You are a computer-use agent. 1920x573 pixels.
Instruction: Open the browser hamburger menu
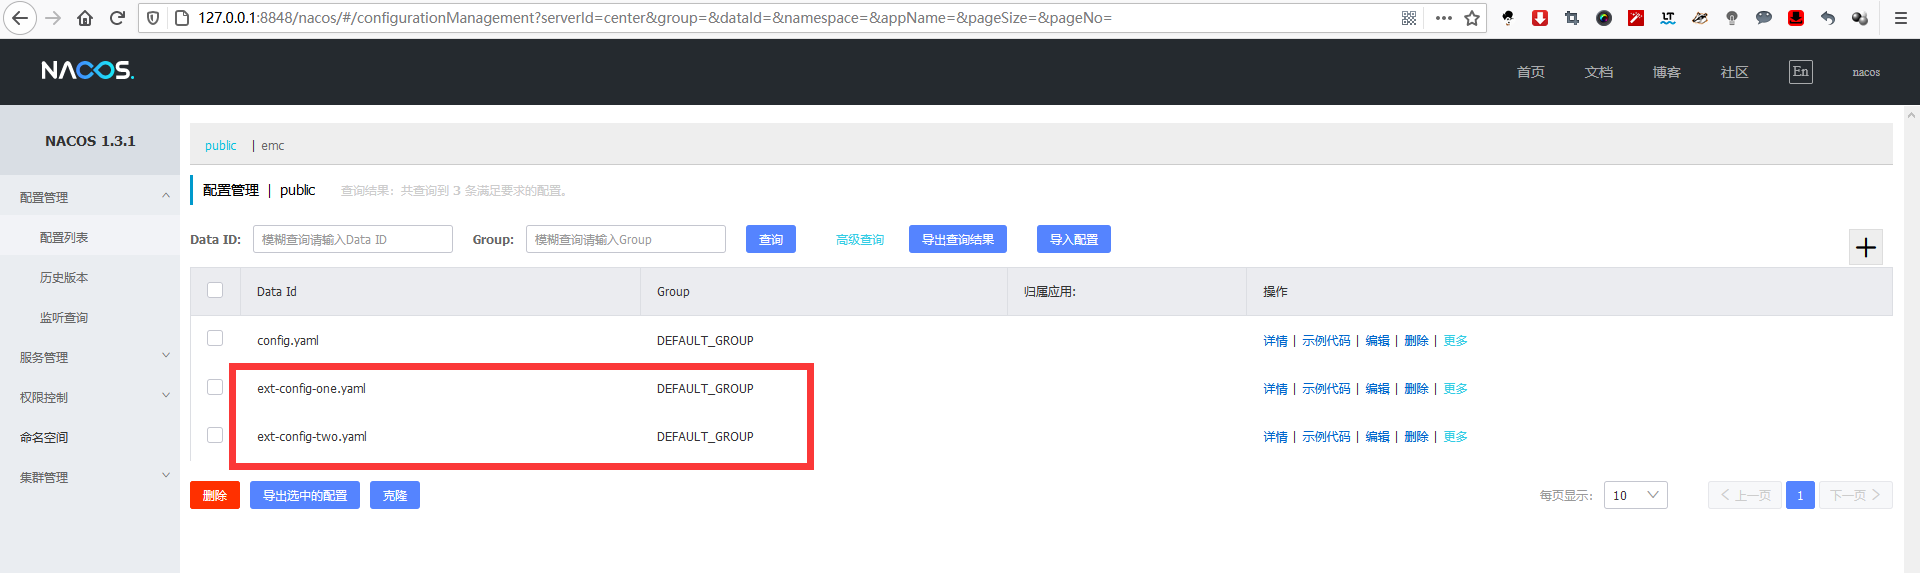[x=1901, y=18]
